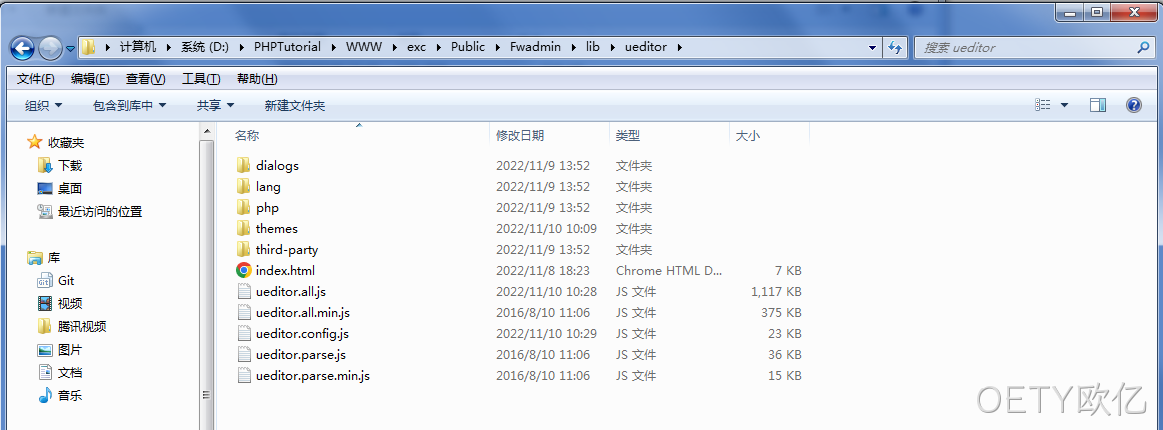The height and width of the screenshot is (430, 1163).
Task: Click 新建文件夹 button
Action: [x=294, y=105]
